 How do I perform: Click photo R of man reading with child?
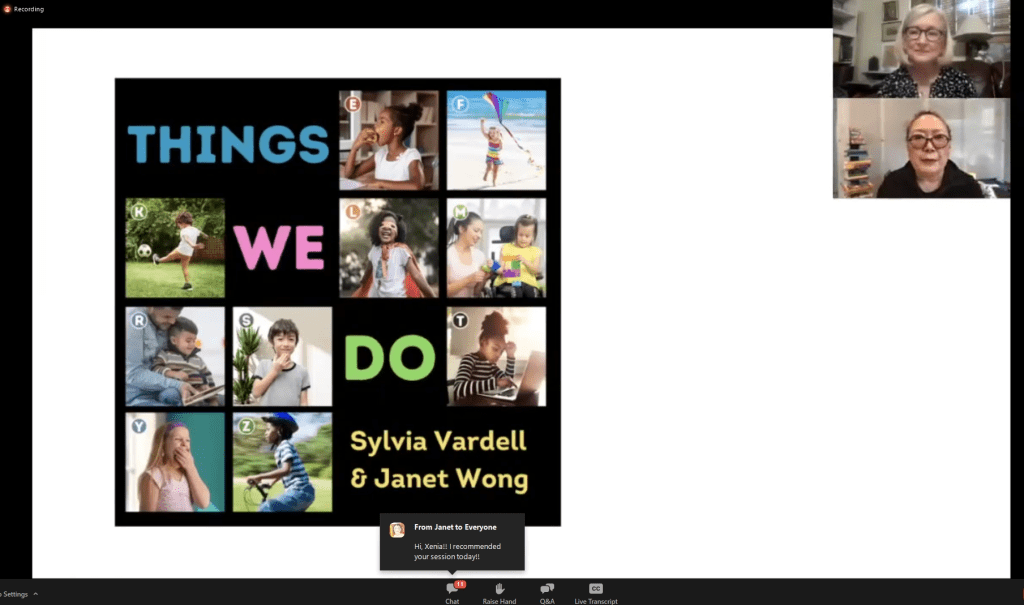coord(175,357)
